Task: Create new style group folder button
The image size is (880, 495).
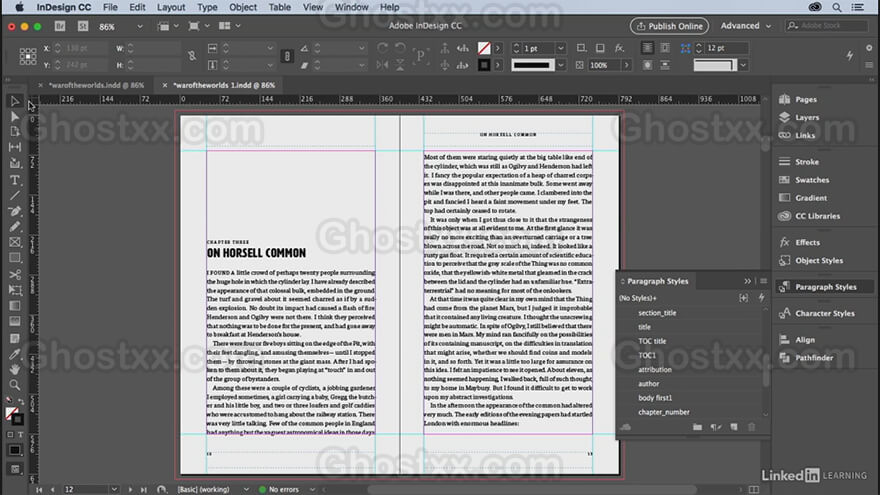Action: point(697,427)
